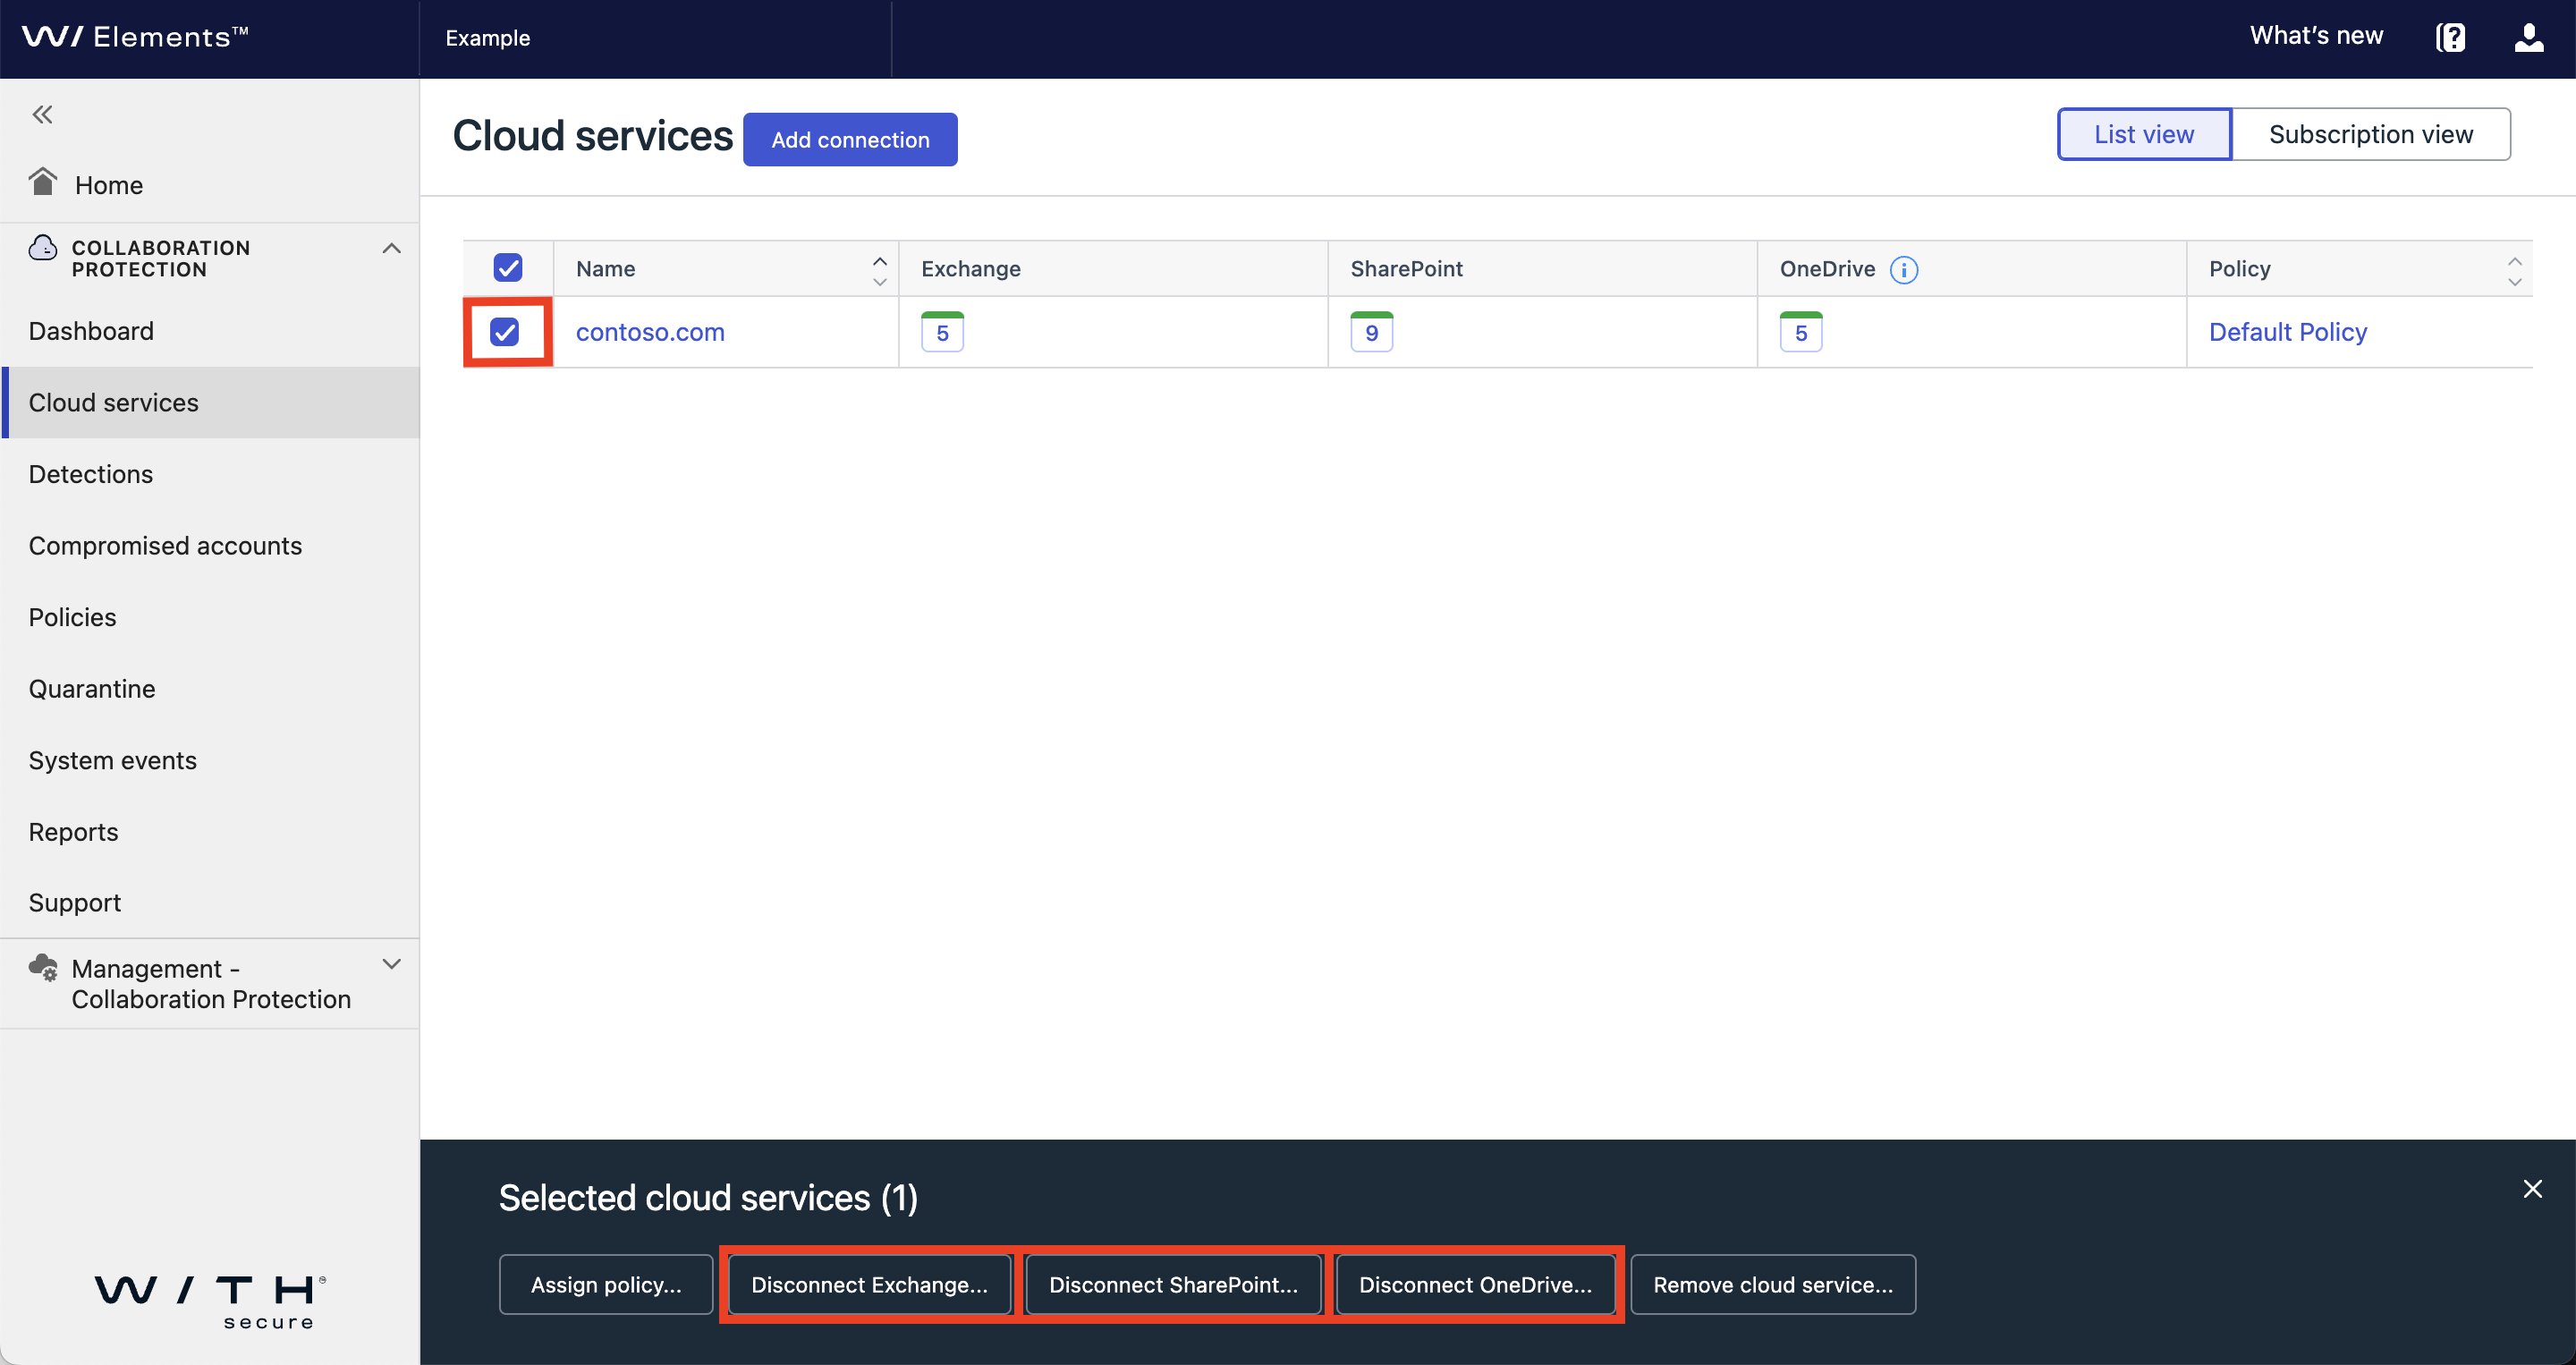Click Disconnect Exchange... button
2576x1365 pixels.
point(869,1285)
